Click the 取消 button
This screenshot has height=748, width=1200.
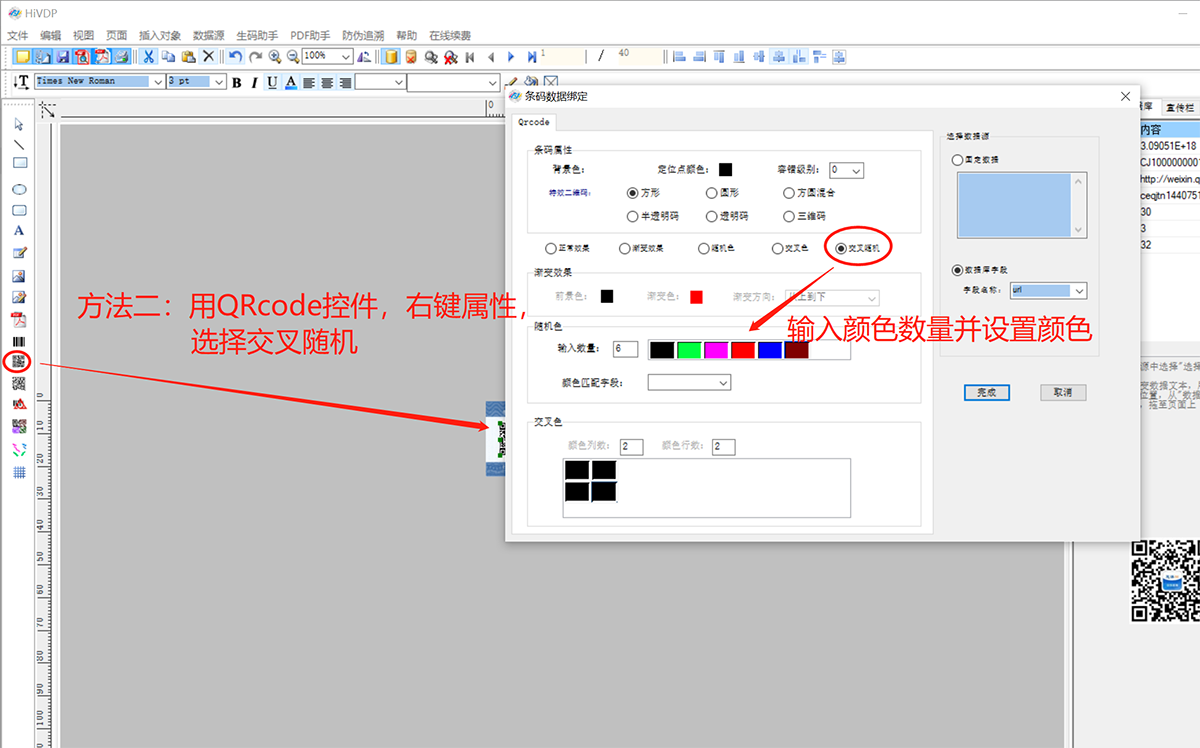1063,393
